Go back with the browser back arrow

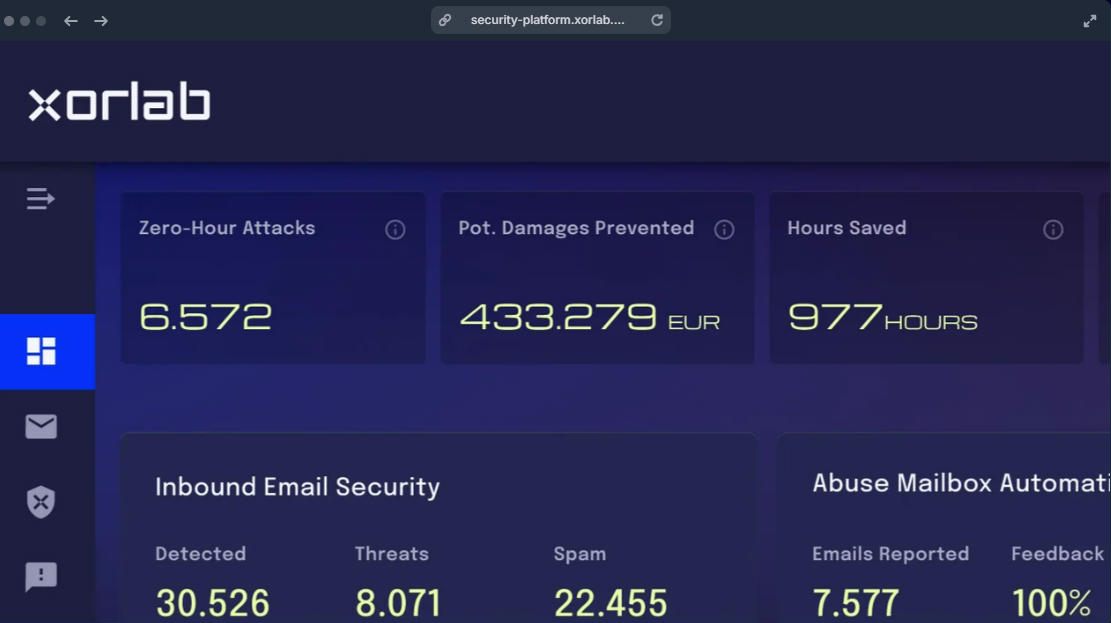tap(70, 21)
